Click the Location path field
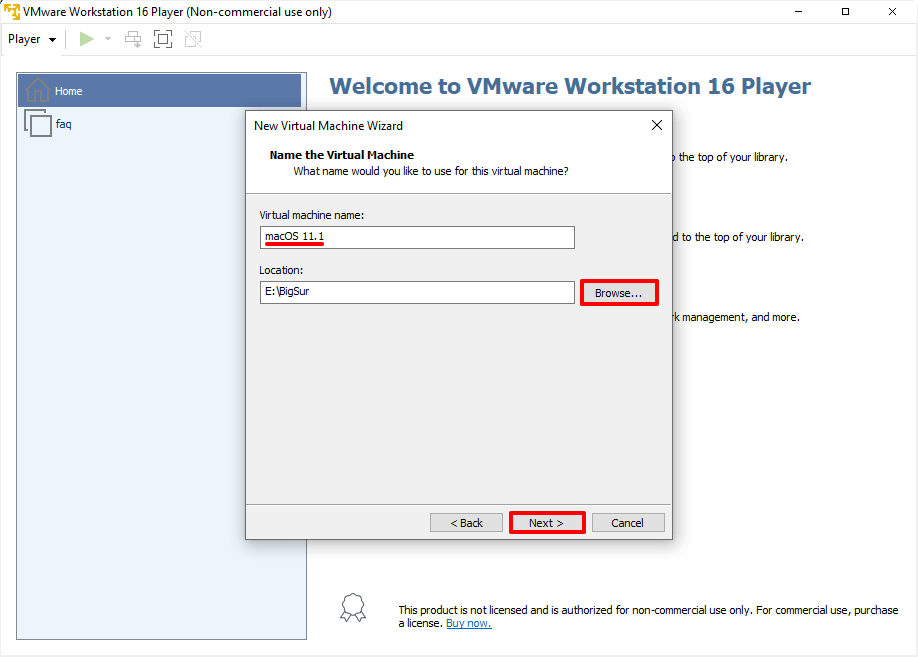This screenshot has width=918, height=657. 417,292
